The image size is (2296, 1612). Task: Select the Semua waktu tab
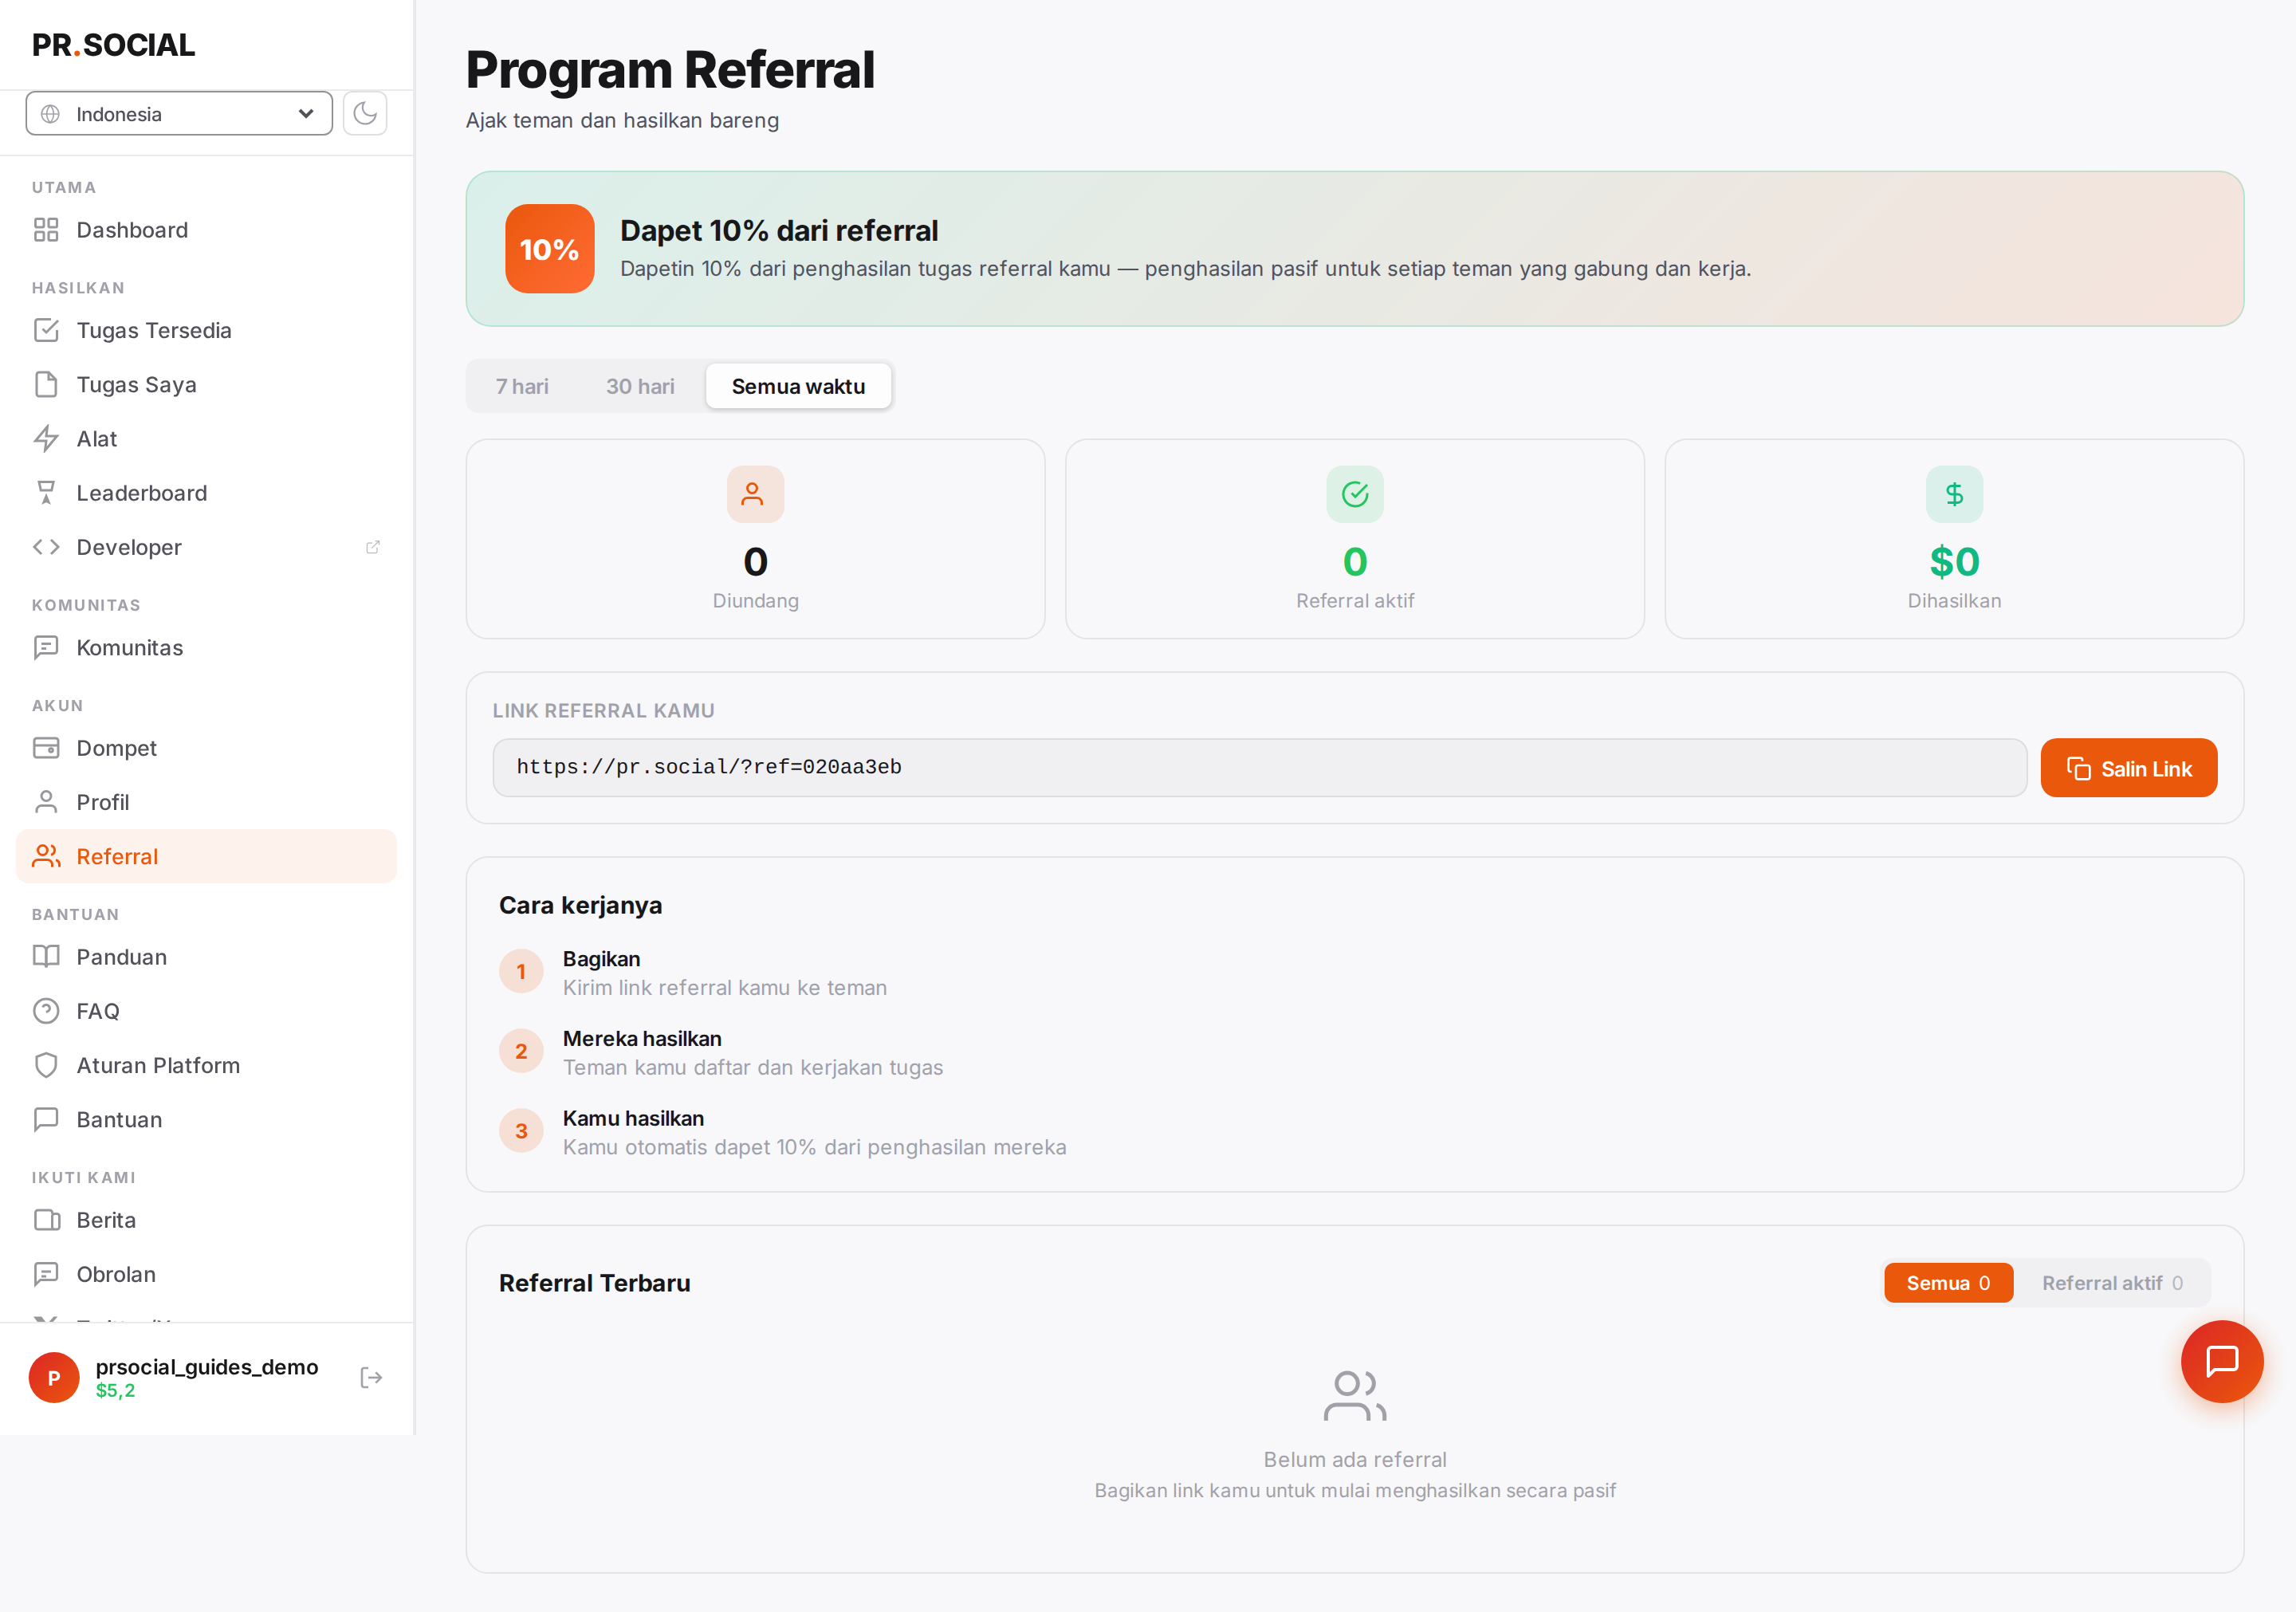point(798,386)
